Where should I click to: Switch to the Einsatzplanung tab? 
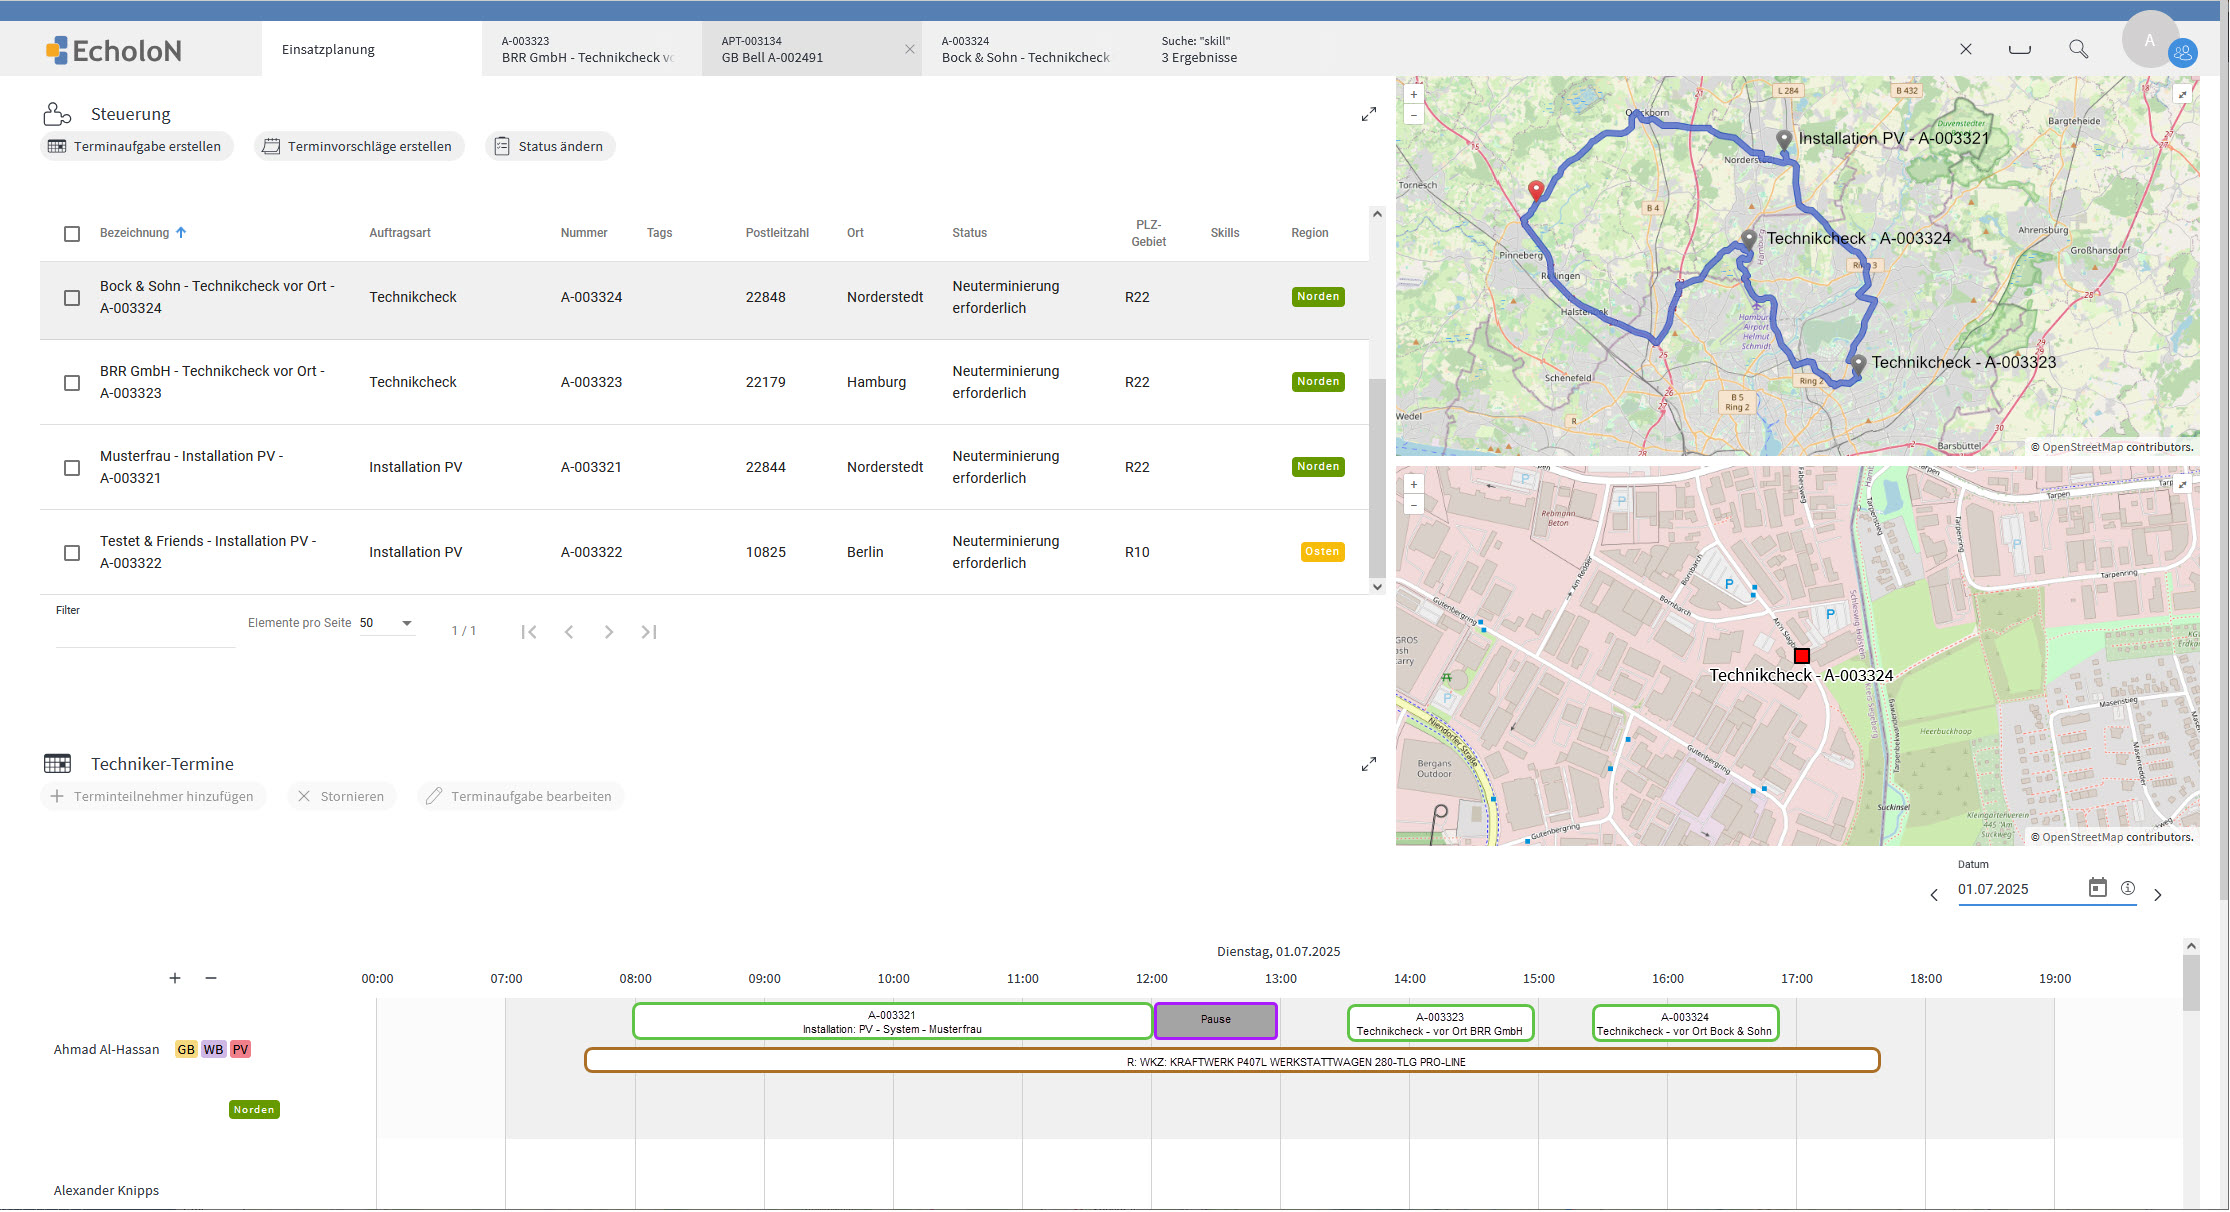point(328,49)
